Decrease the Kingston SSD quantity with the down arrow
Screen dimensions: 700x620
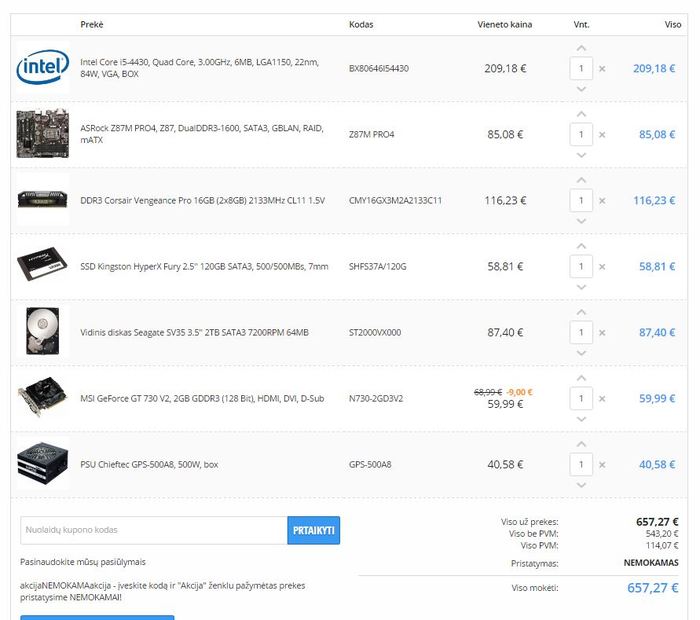point(581,287)
